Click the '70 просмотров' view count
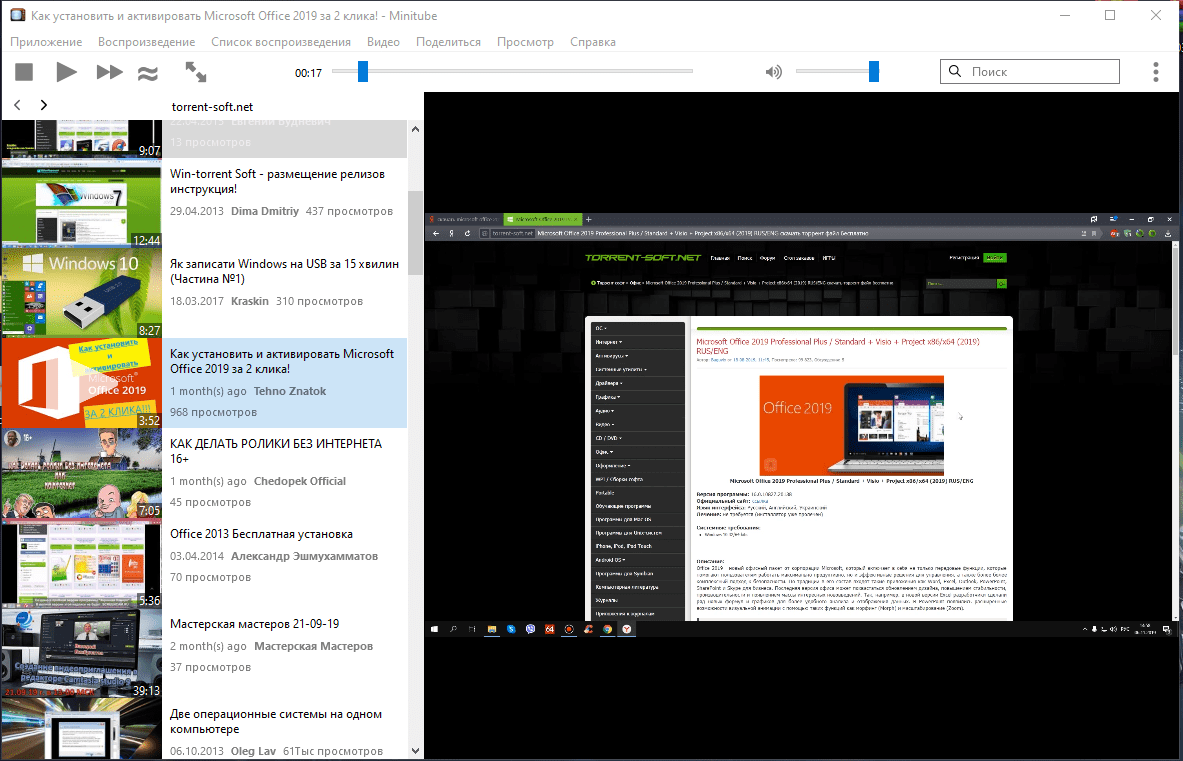The height and width of the screenshot is (761, 1183). [210, 578]
